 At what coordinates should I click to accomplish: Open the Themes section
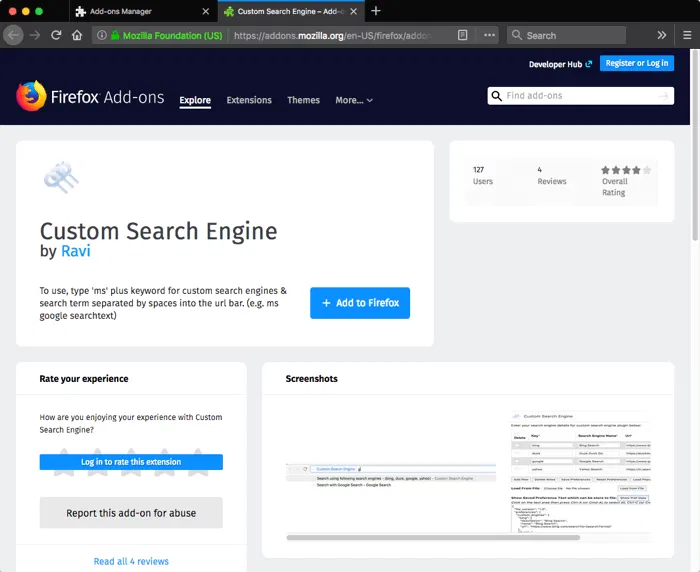tap(304, 100)
